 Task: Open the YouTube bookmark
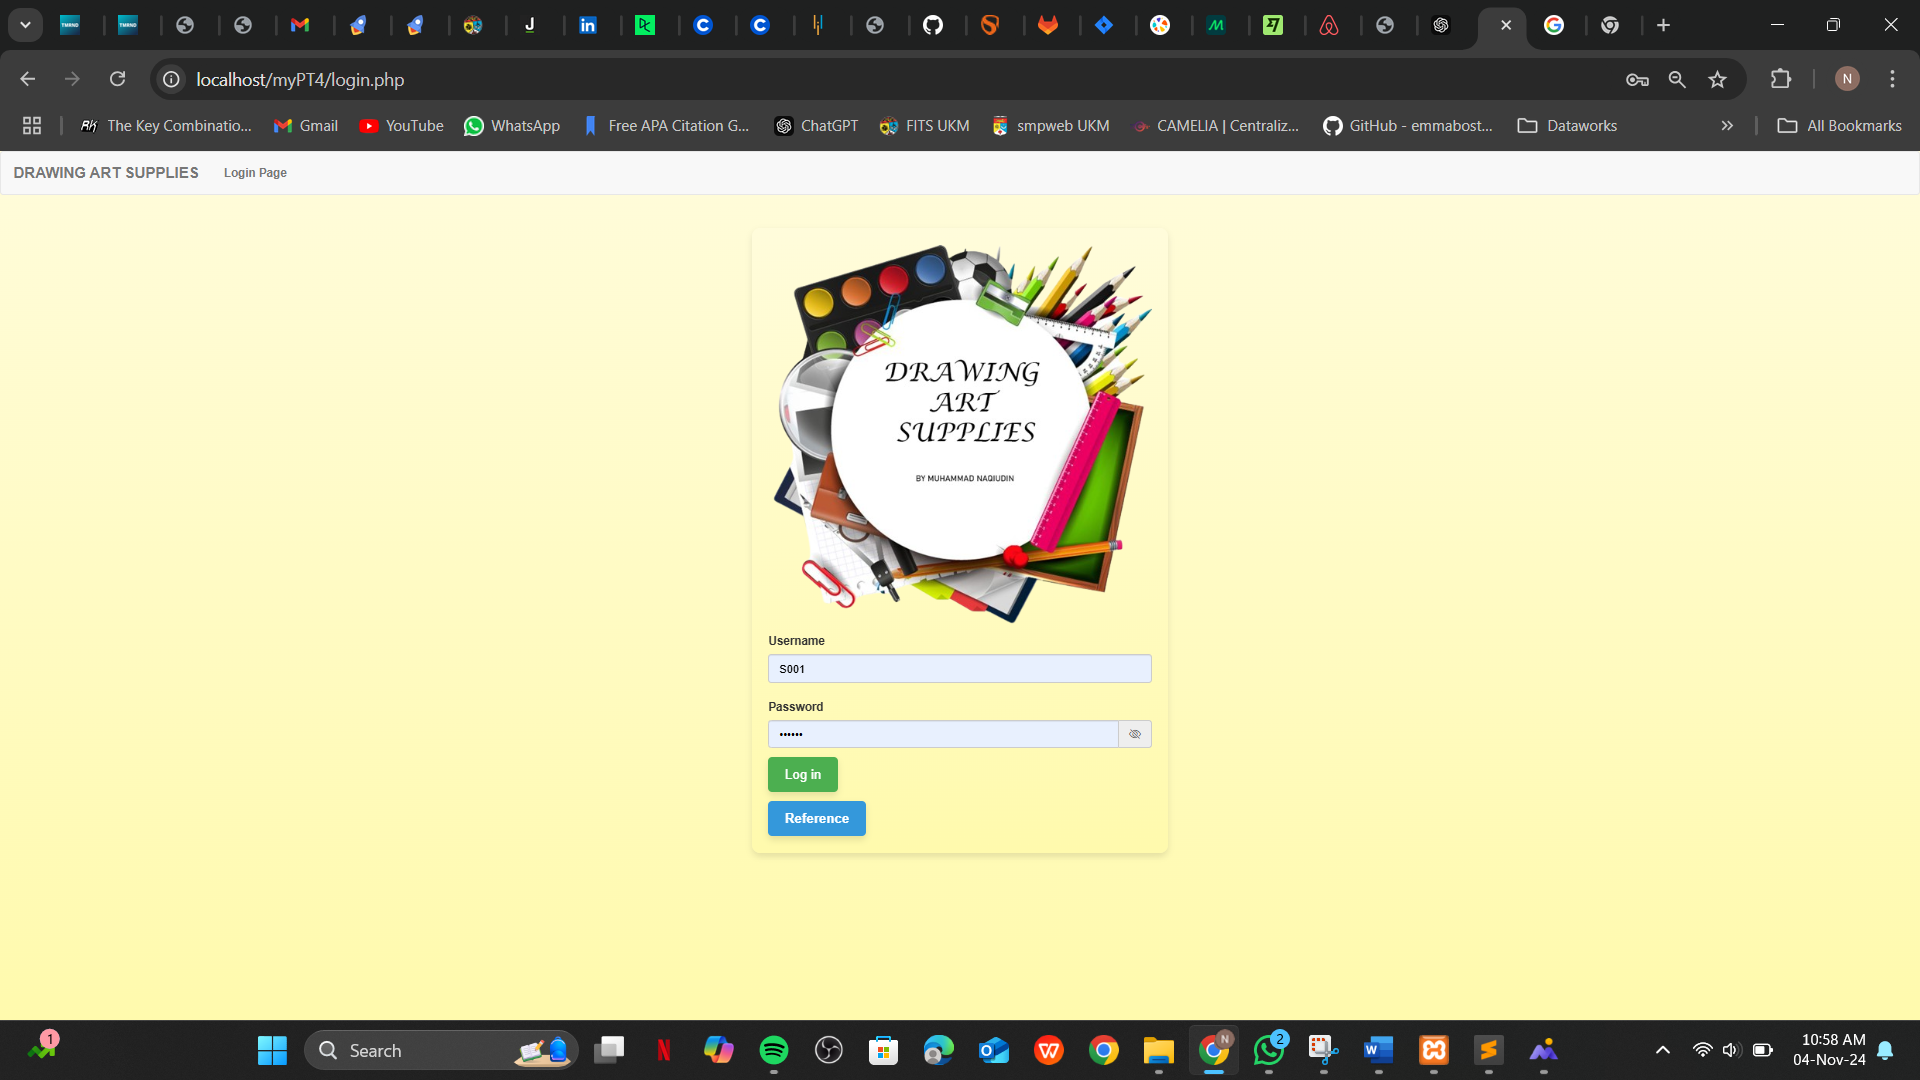tap(401, 126)
